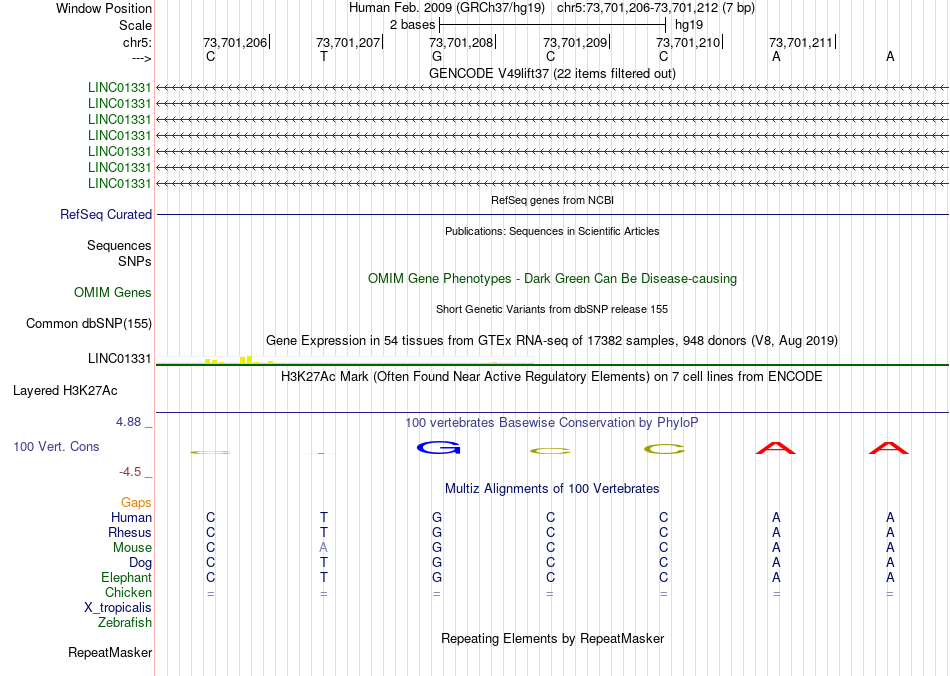The height and width of the screenshot is (676, 950).
Task: Click the 4.88 upper PhyloP axis value
Action: pos(128,422)
